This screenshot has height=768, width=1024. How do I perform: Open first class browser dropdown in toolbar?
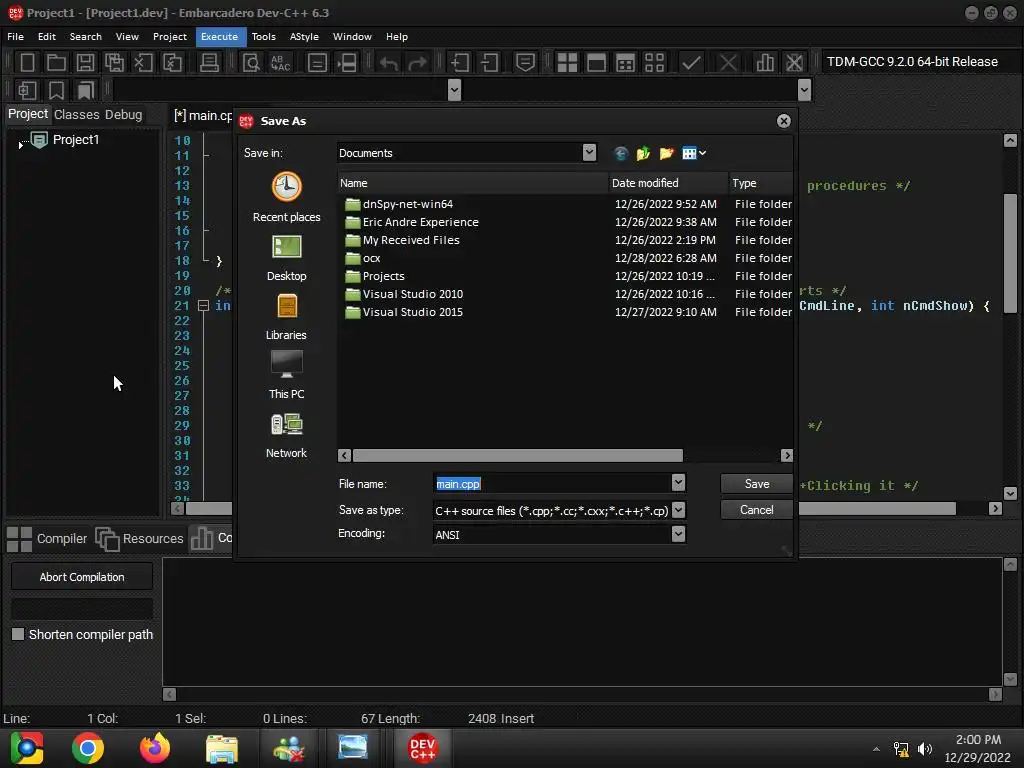455,90
